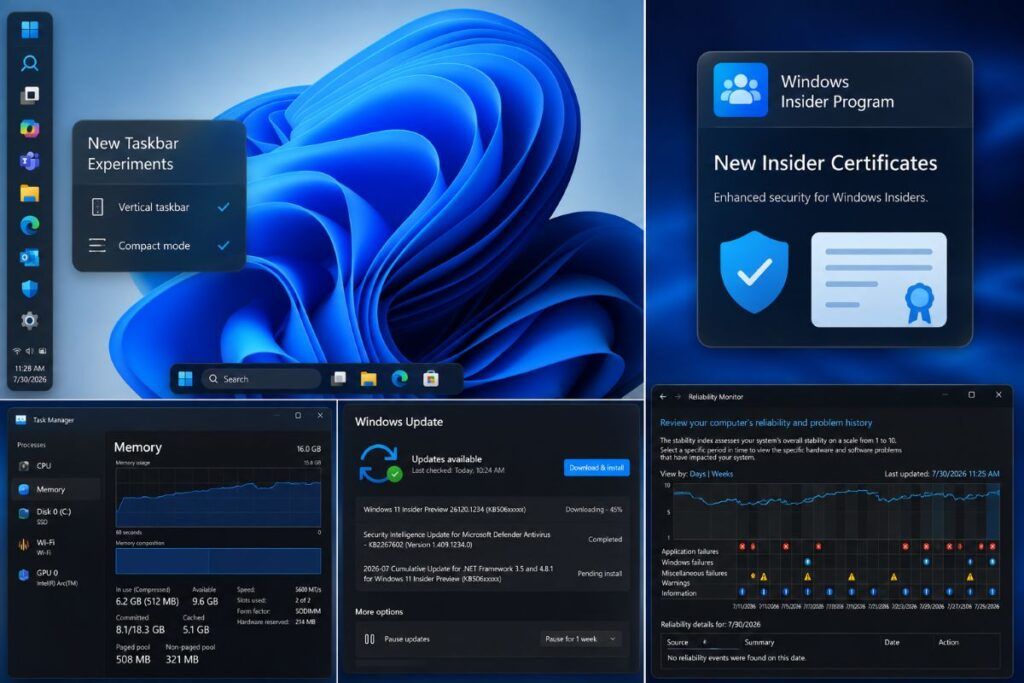Viewport: 1024px width, 683px height.
Task: Open the Pause for 1 week dropdown
Action: pos(580,639)
